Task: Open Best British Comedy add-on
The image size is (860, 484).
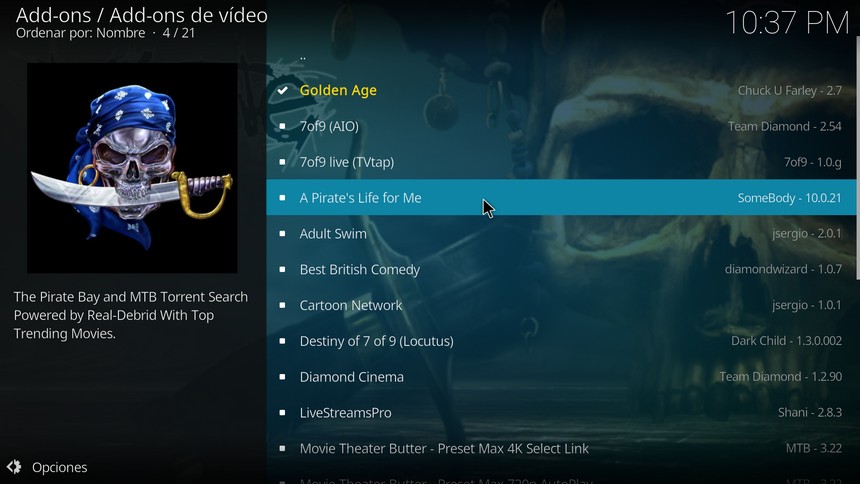Action: point(561,269)
